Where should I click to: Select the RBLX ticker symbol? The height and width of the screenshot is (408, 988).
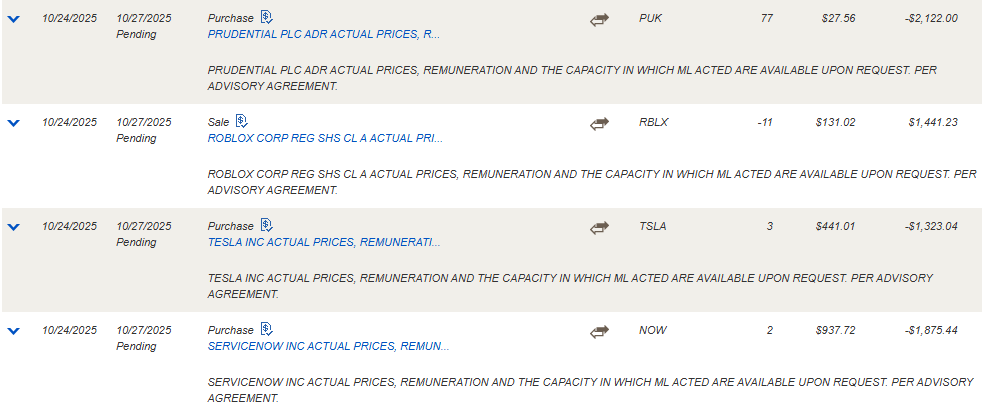click(x=653, y=122)
